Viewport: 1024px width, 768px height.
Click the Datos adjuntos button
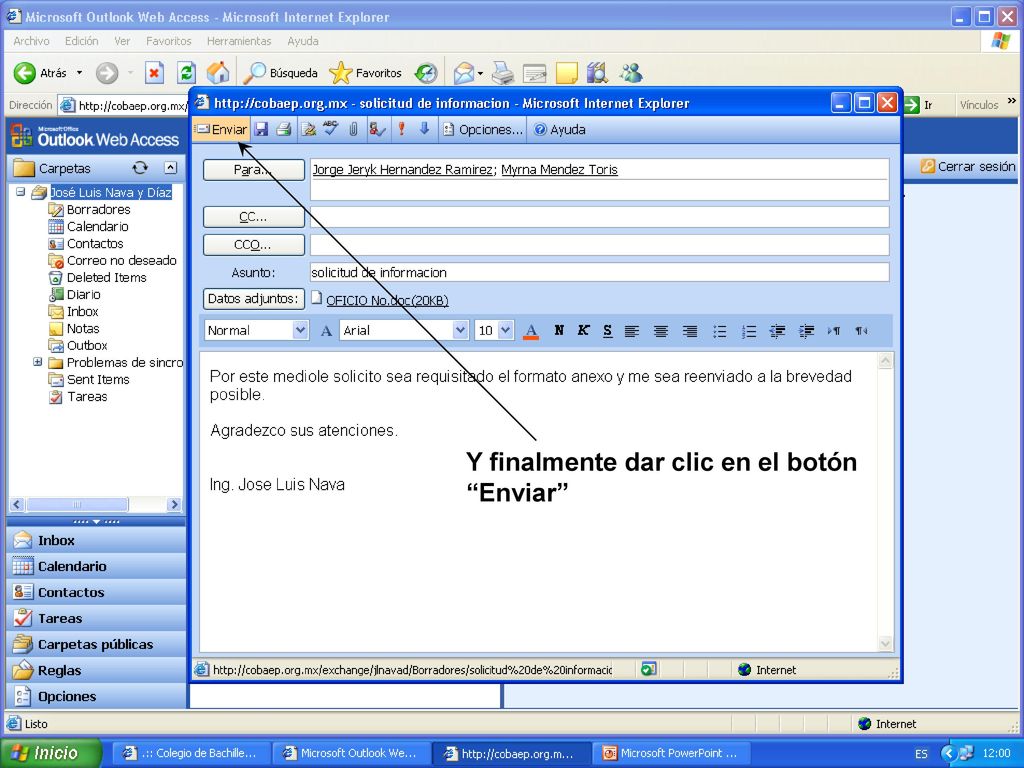(253, 299)
